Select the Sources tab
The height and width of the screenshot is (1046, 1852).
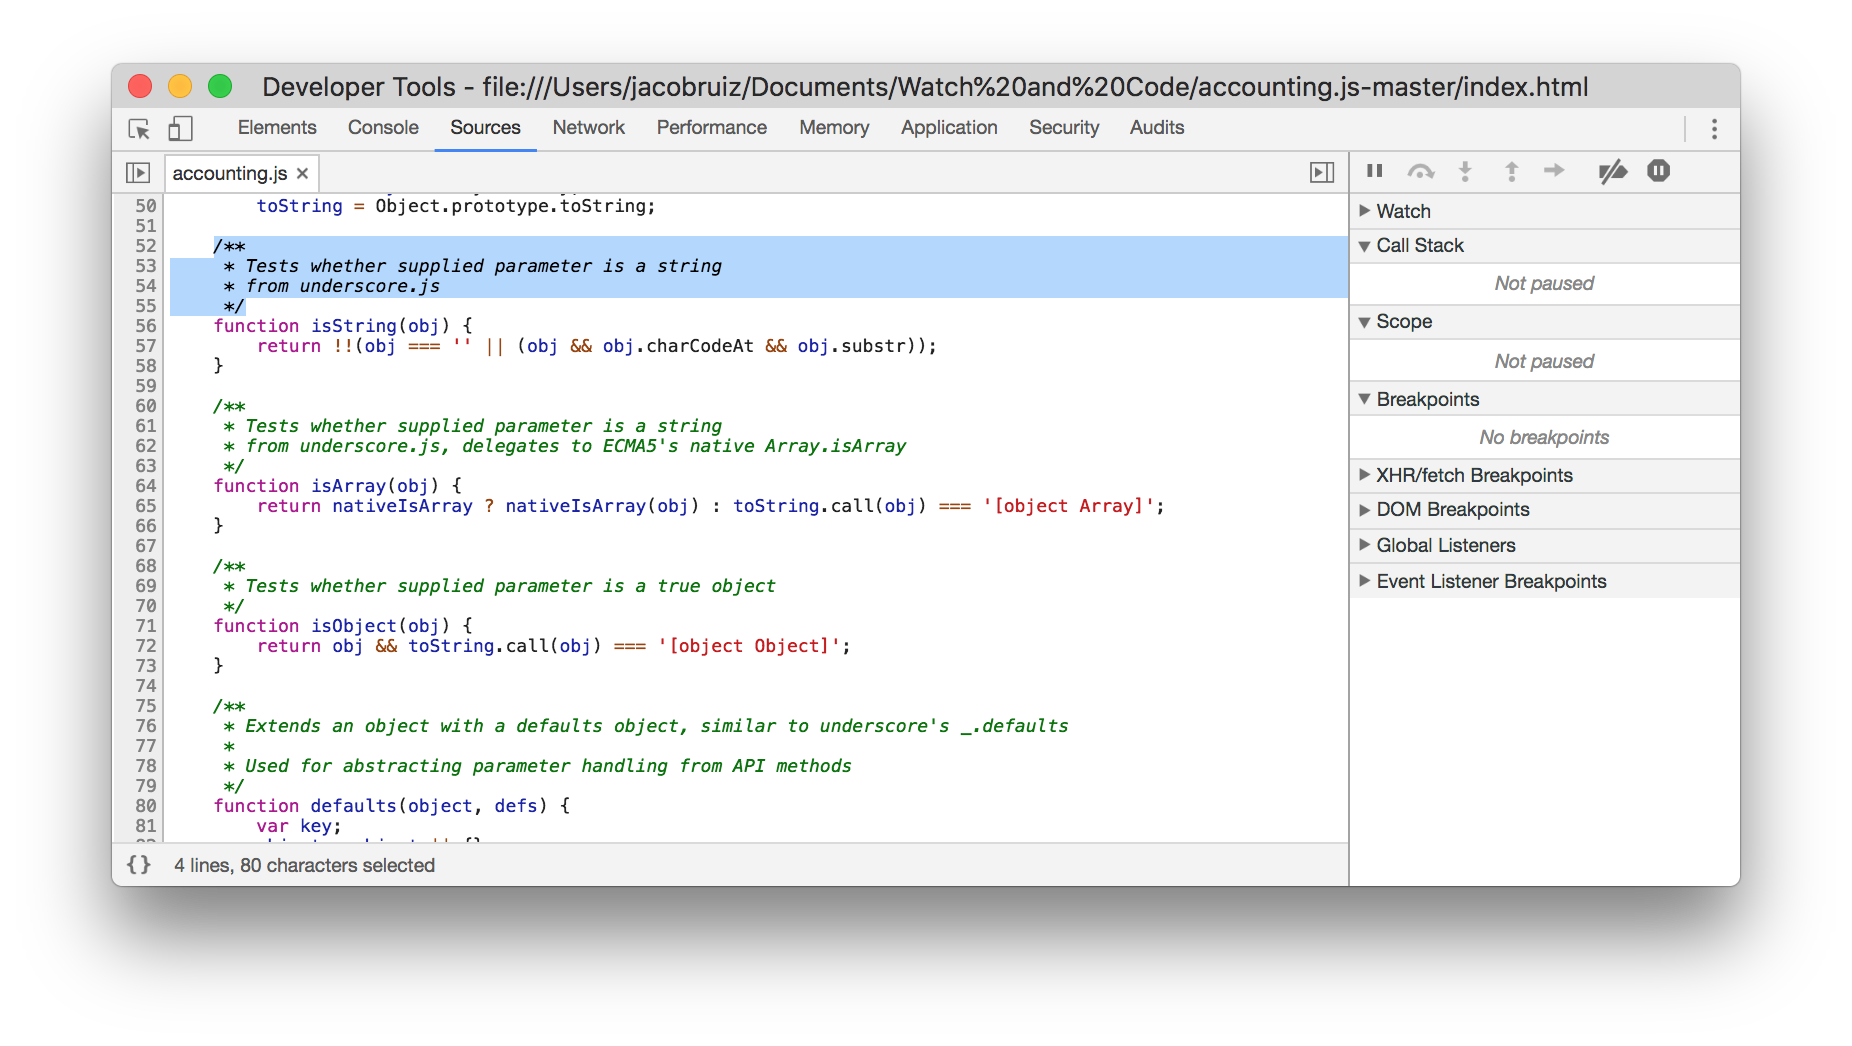point(485,128)
